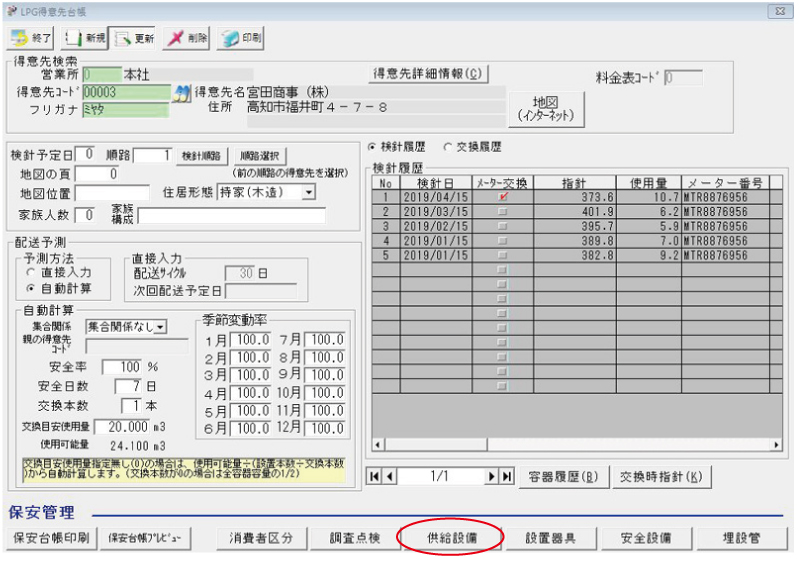Screen dimensions: 800x565
Task: Go to the first record navigation arrow
Action: [376, 477]
